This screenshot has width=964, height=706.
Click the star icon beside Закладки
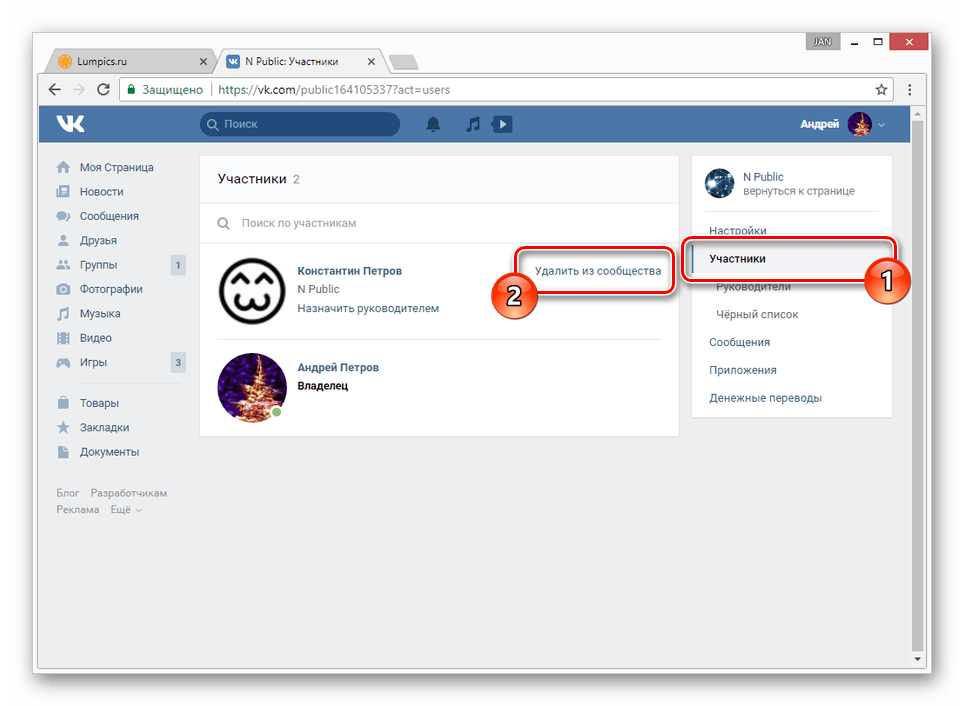point(63,427)
